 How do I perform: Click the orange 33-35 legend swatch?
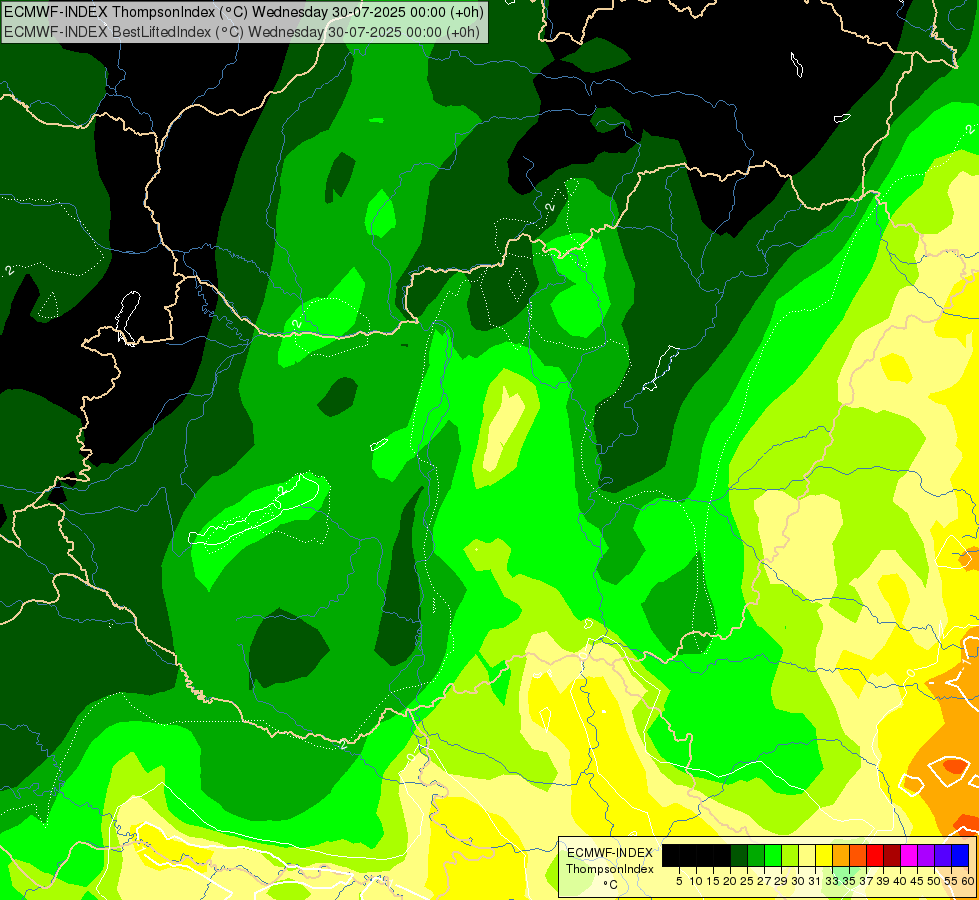coord(841,855)
